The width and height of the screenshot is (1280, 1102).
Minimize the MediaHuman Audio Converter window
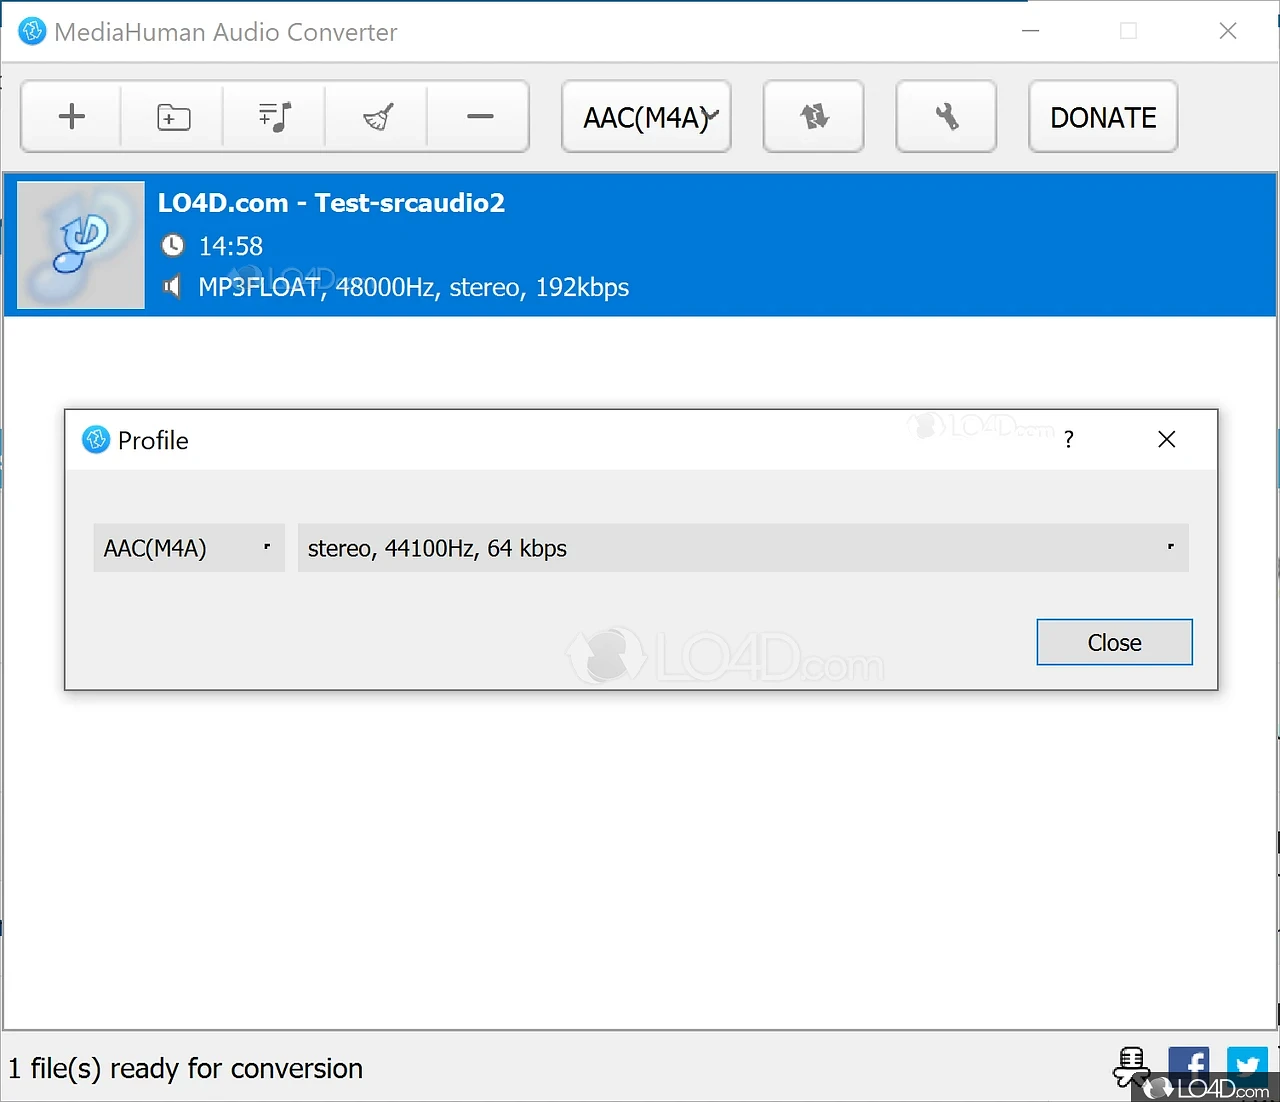[x=1031, y=31]
